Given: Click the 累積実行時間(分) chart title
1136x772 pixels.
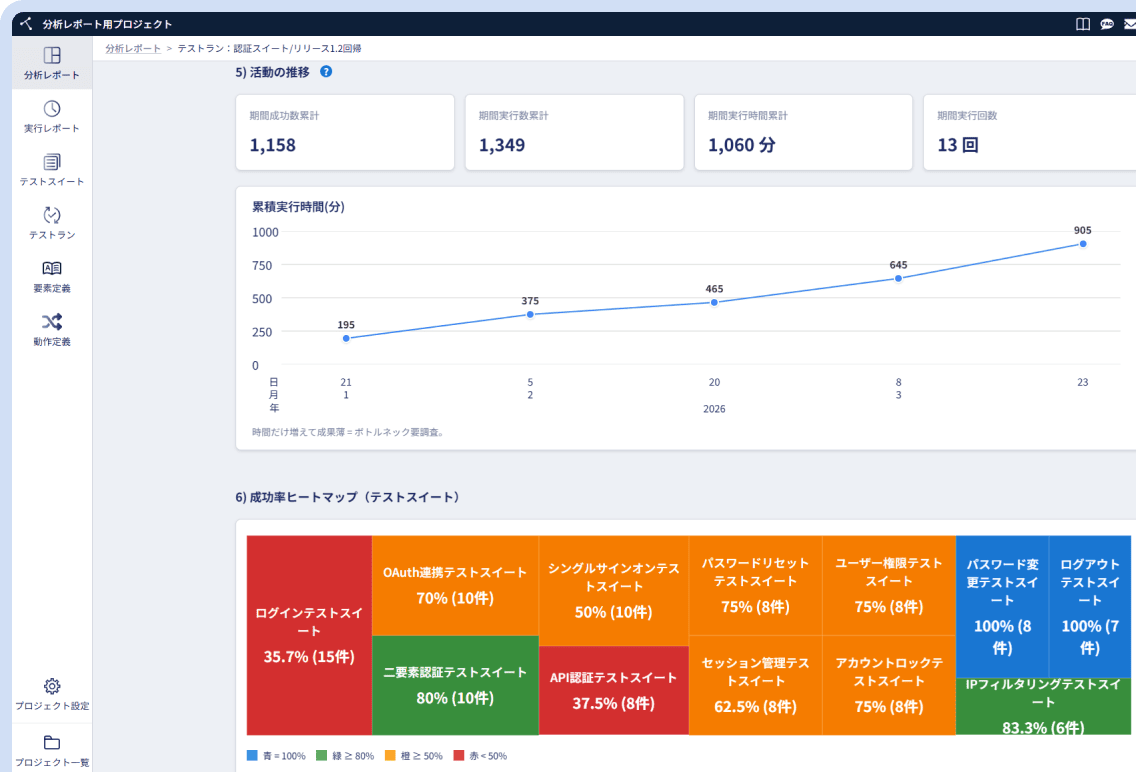Looking at the screenshot, I should [x=298, y=207].
